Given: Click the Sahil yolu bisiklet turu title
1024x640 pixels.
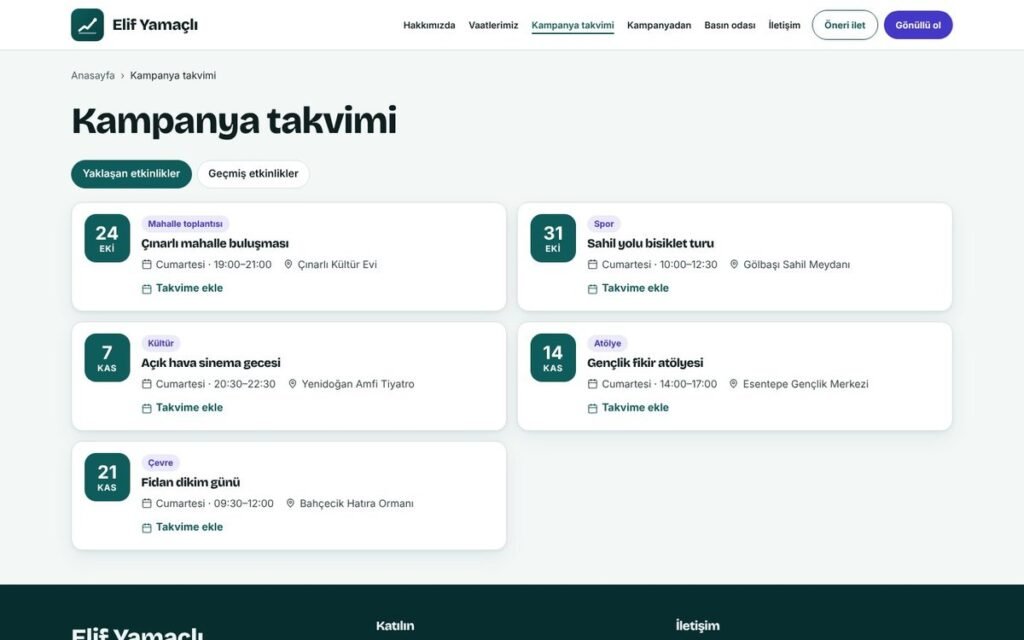Looking at the screenshot, I should tap(650, 244).
